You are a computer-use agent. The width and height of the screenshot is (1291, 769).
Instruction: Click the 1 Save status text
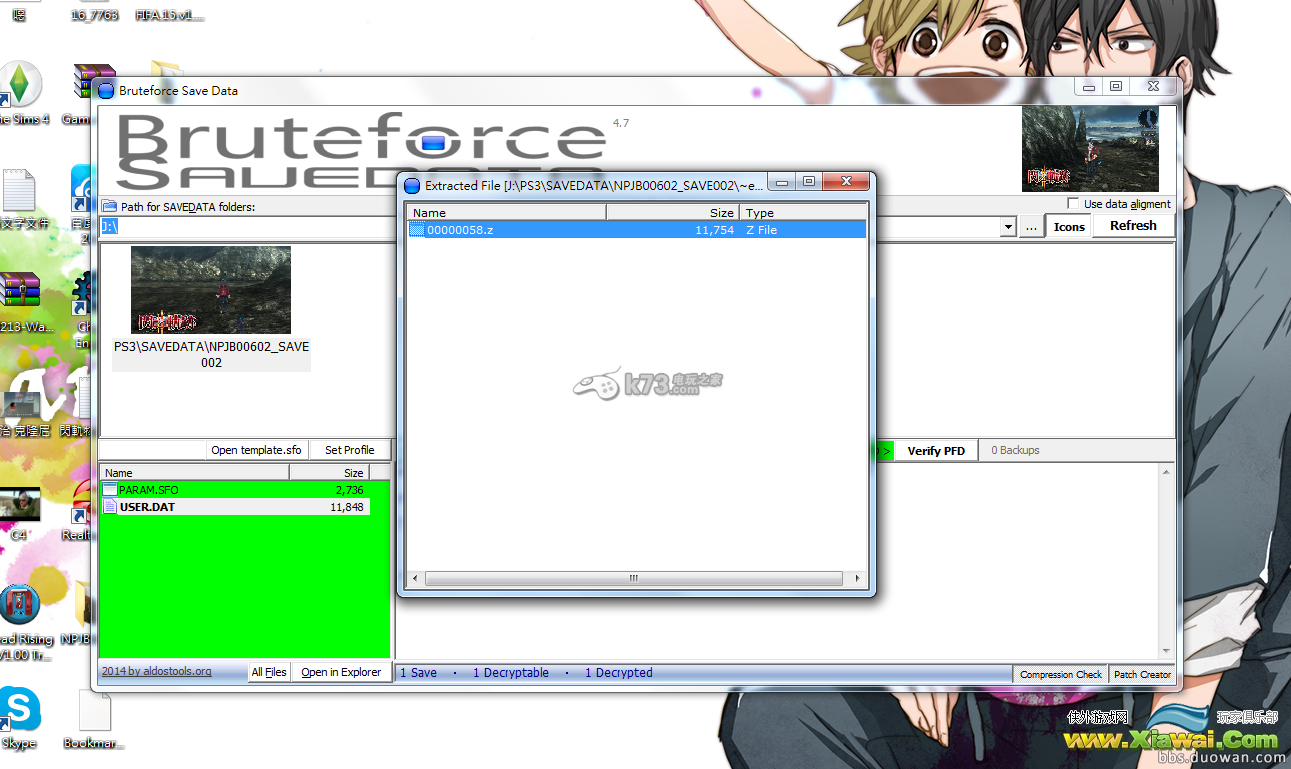(419, 673)
